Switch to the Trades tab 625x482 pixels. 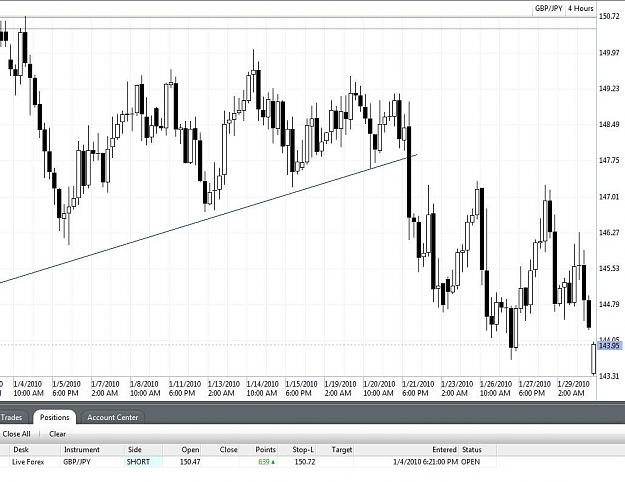pyautogui.click(x=11, y=417)
